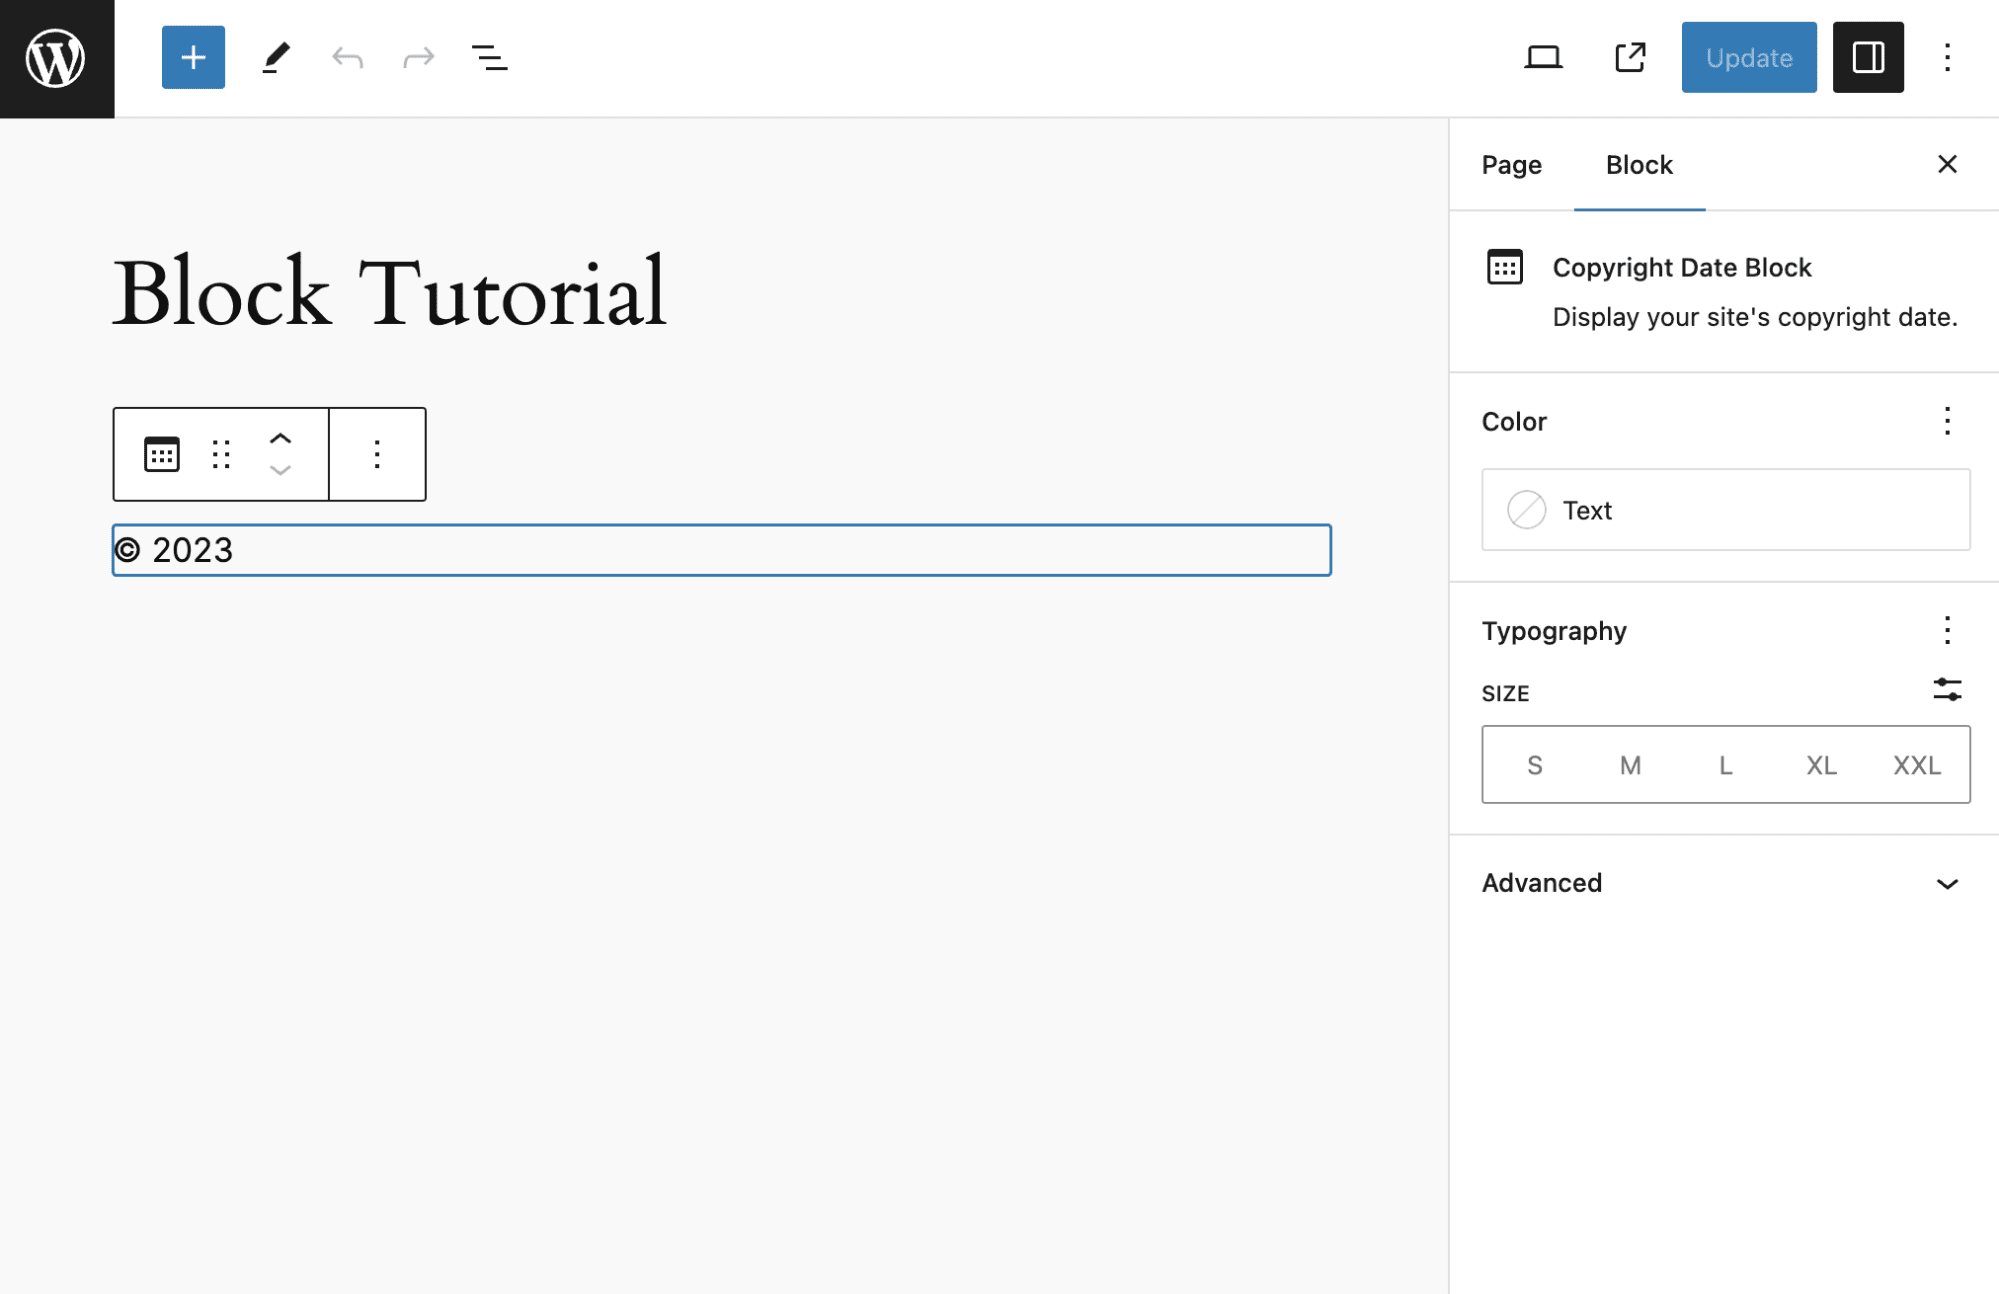
Task: Redo the last change
Action: click(x=418, y=57)
